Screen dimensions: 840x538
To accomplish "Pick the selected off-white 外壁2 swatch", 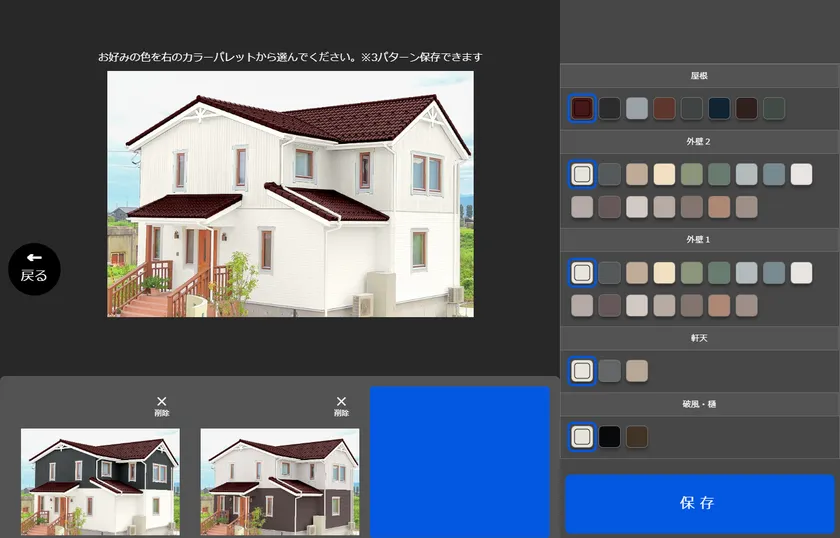I will pos(582,175).
